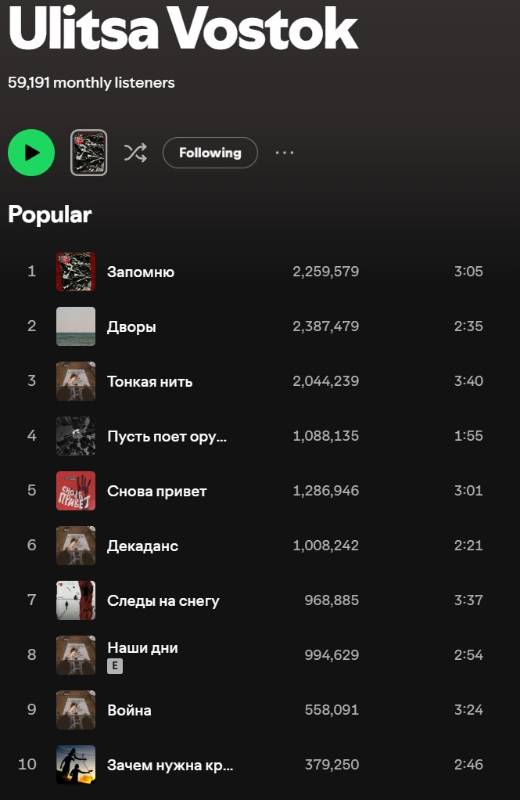
Task: Click the Тонкая нить cover art
Action: [76, 381]
